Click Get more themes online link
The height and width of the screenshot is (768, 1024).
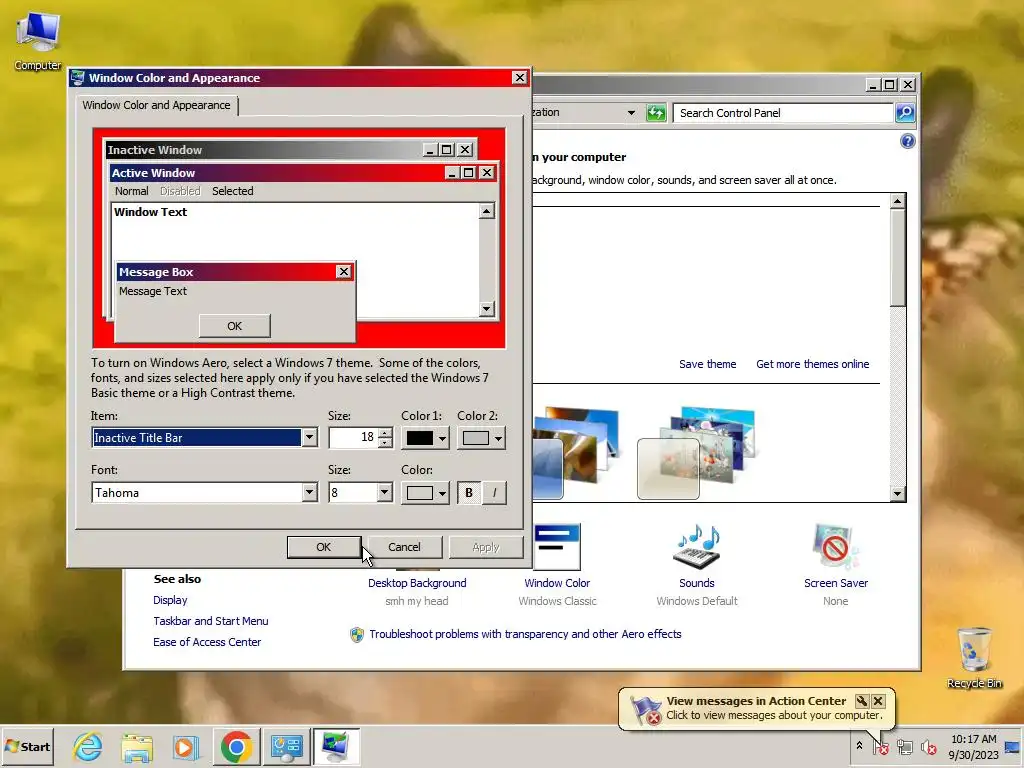tap(812, 364)
